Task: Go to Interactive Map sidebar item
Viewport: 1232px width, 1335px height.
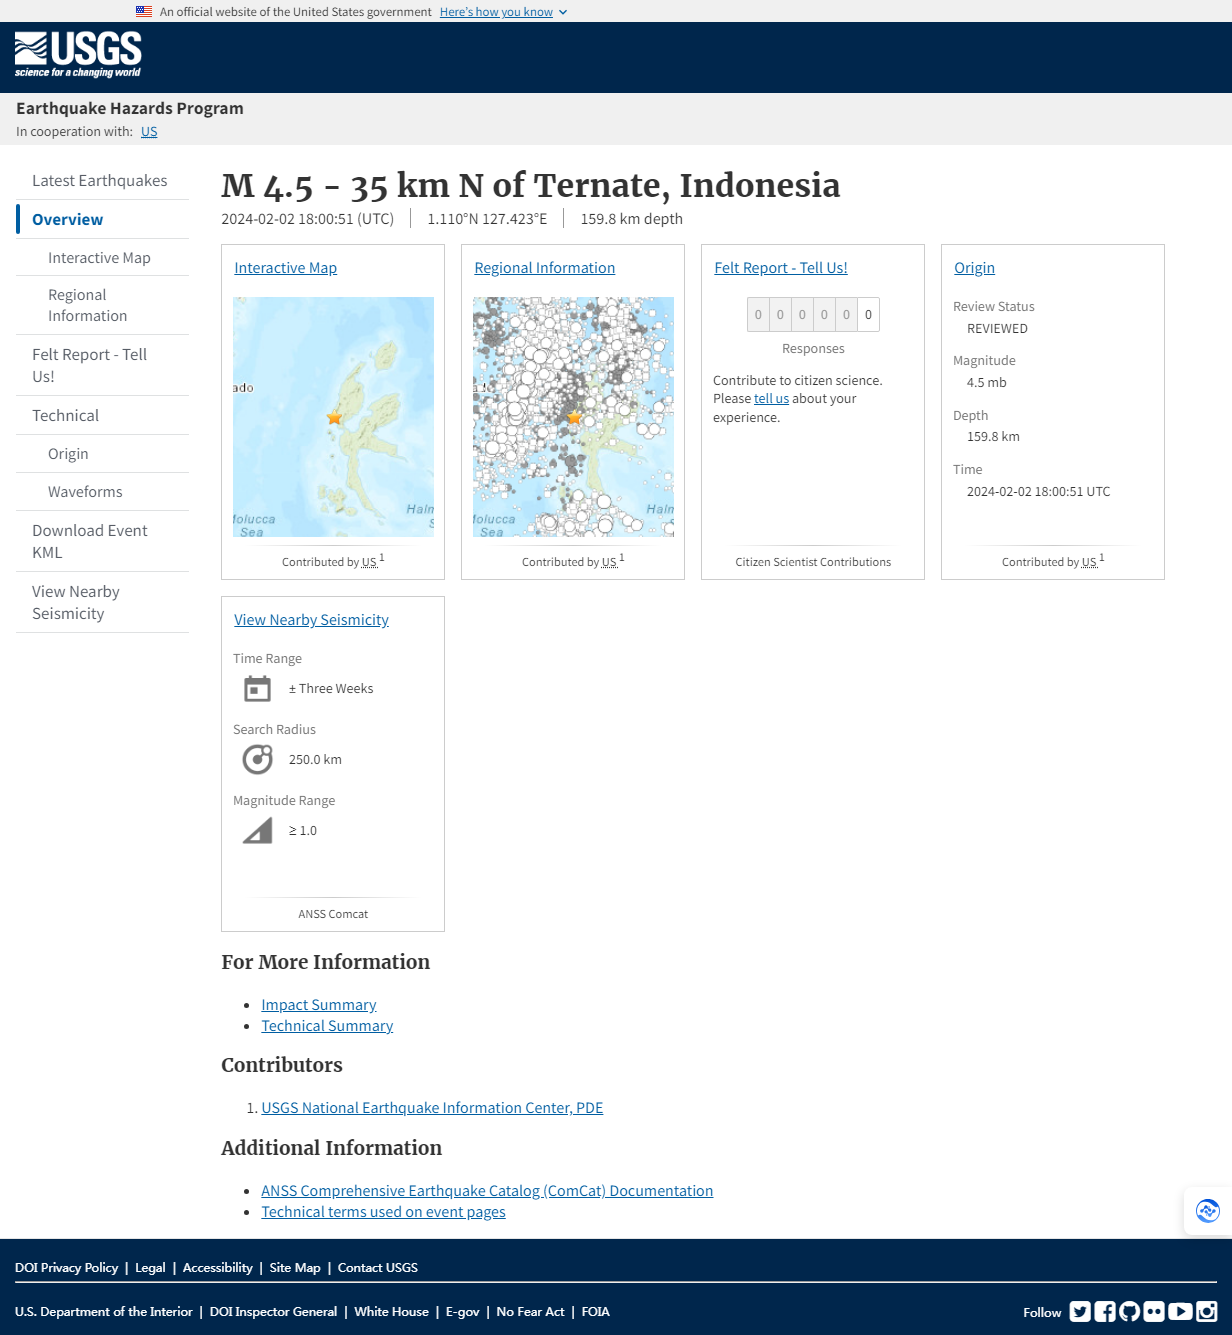Action: click(x=102, y=258)
